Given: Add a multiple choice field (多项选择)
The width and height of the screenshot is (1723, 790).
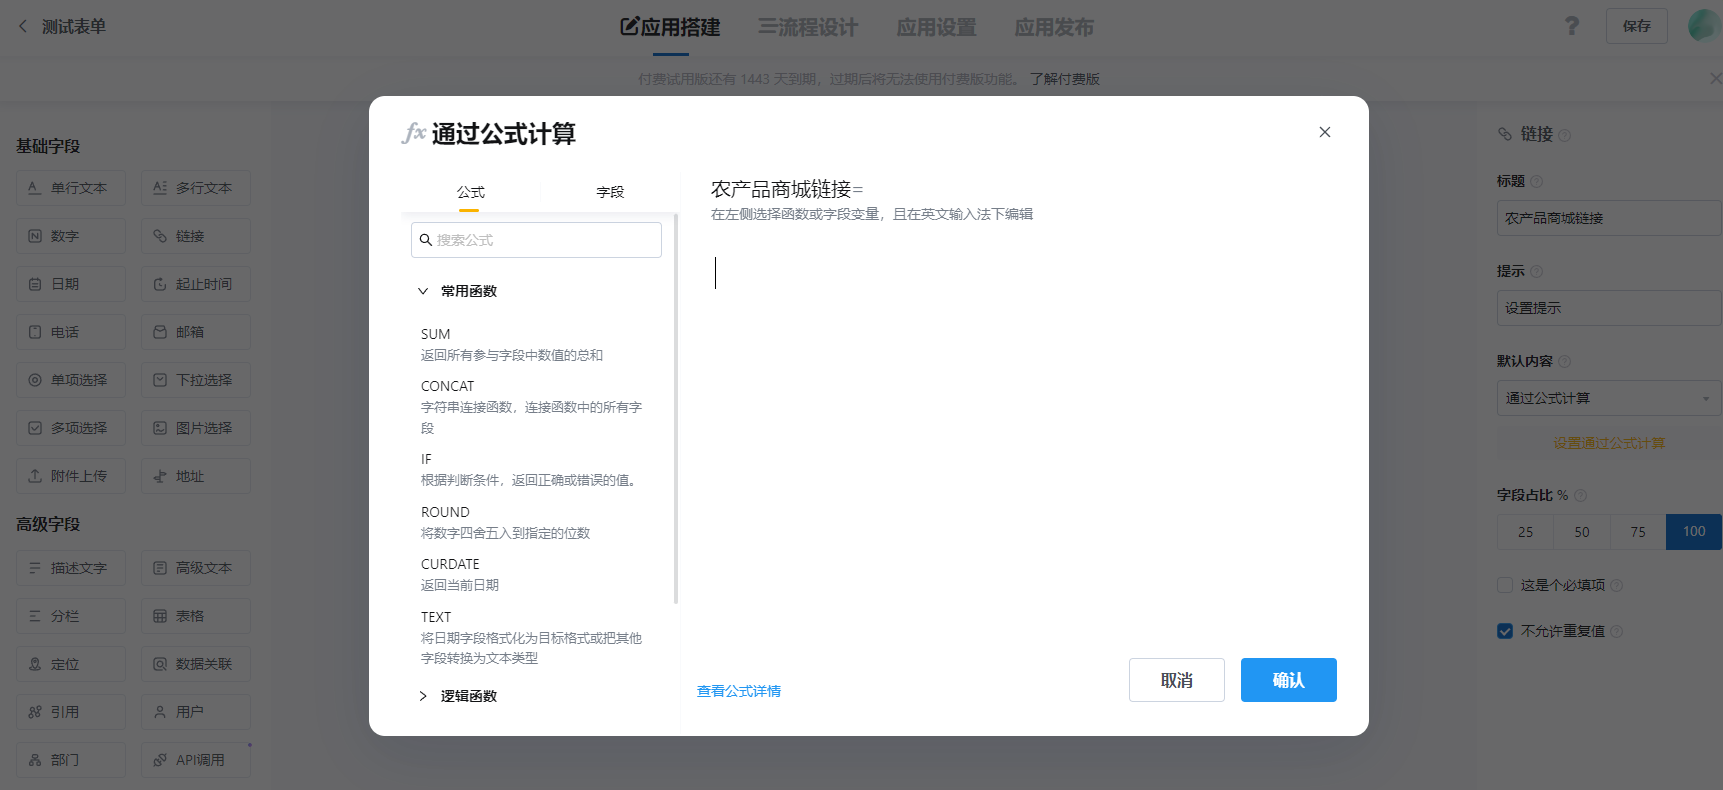Looking at the screenshot, I should point(71,428).
